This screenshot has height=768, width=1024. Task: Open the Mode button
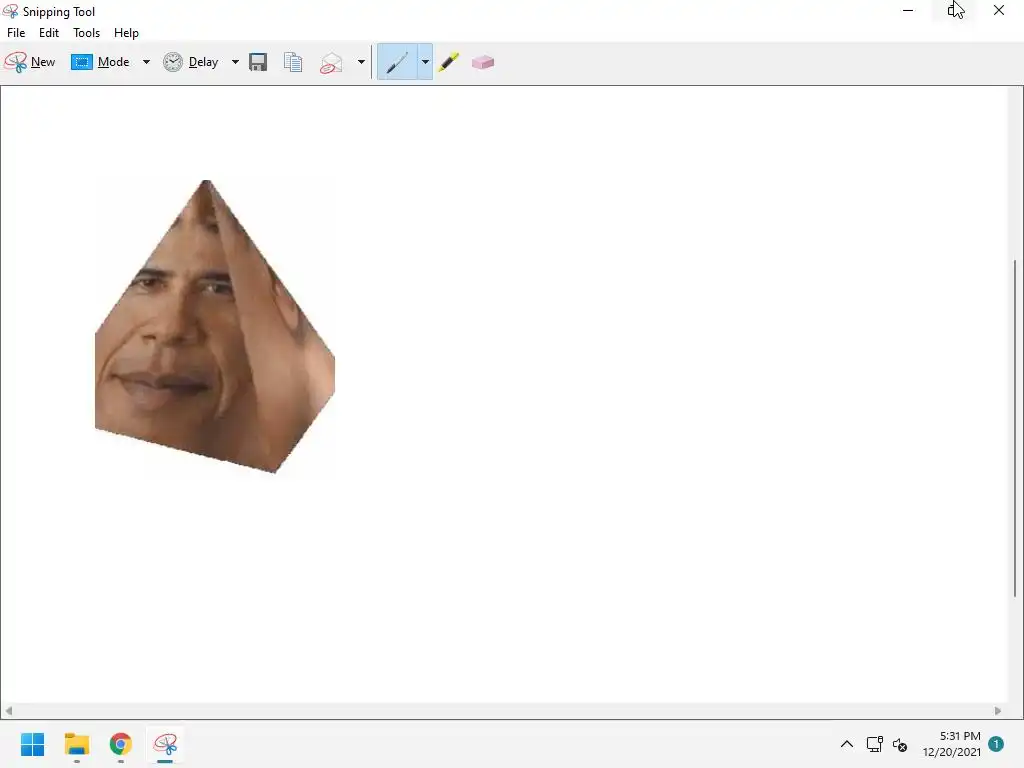(x=101, y=62)
